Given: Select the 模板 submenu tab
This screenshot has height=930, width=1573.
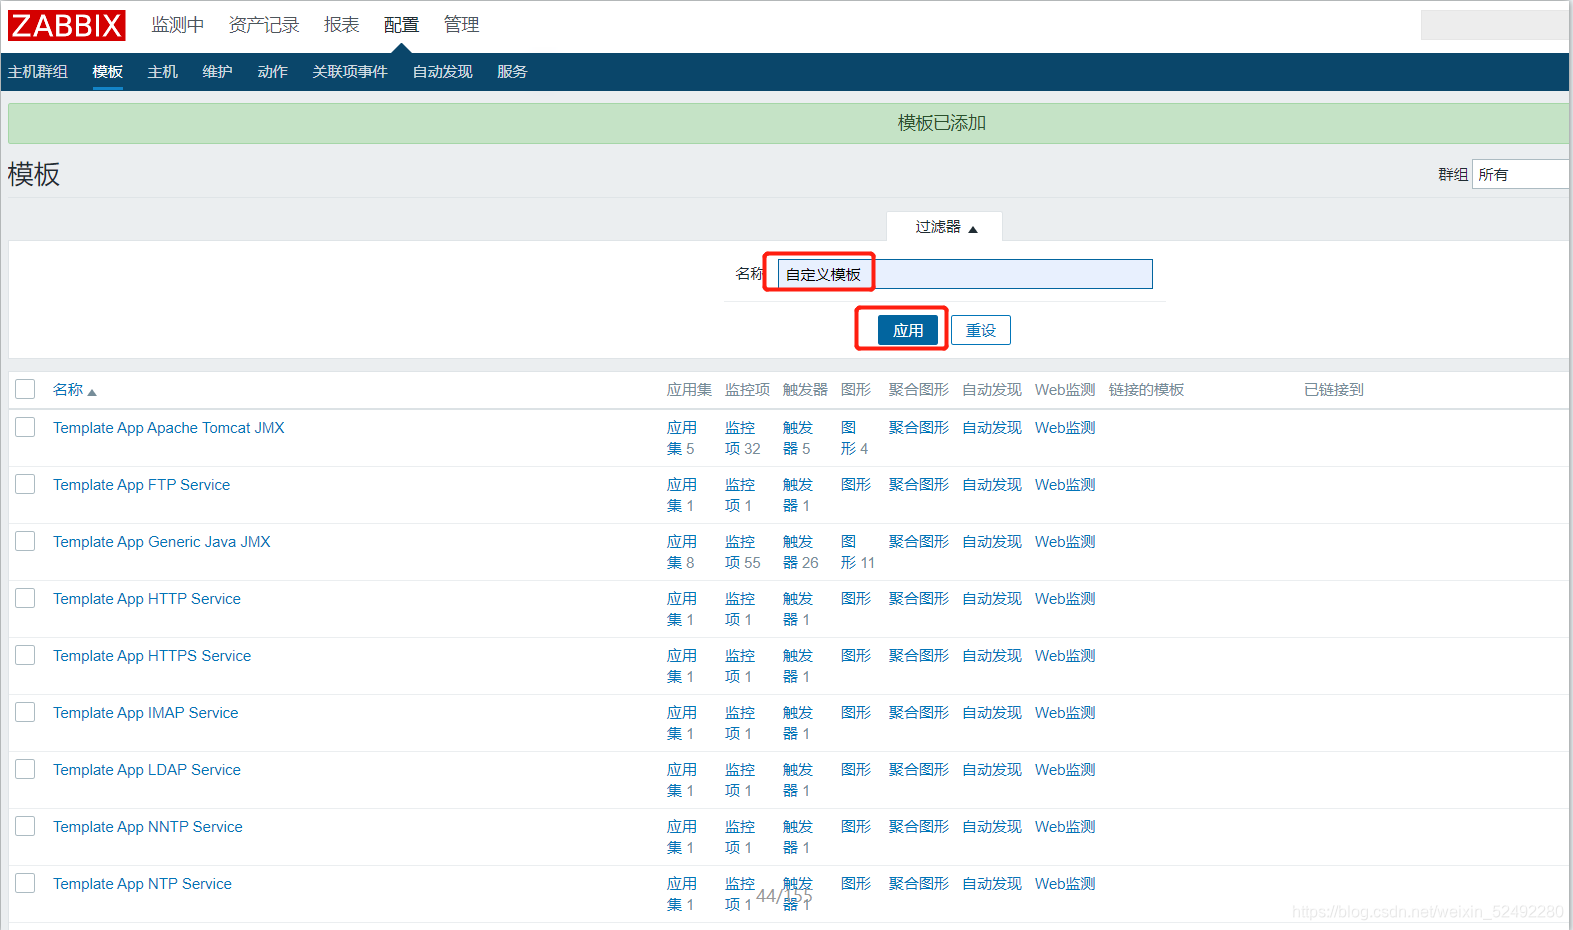Looking at the screenshot, I should pyautogui.click(x=108, y=72).
